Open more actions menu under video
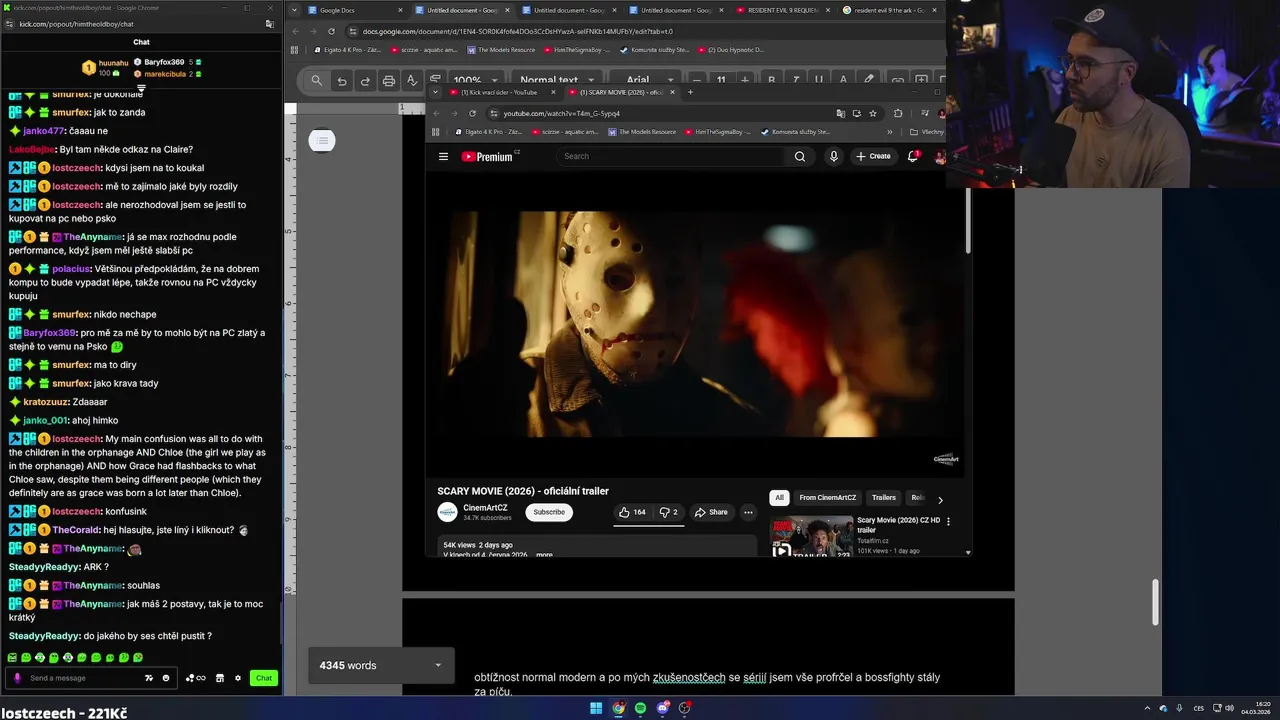The width and height of the screenshot is (1280, 720). point(748,512)
